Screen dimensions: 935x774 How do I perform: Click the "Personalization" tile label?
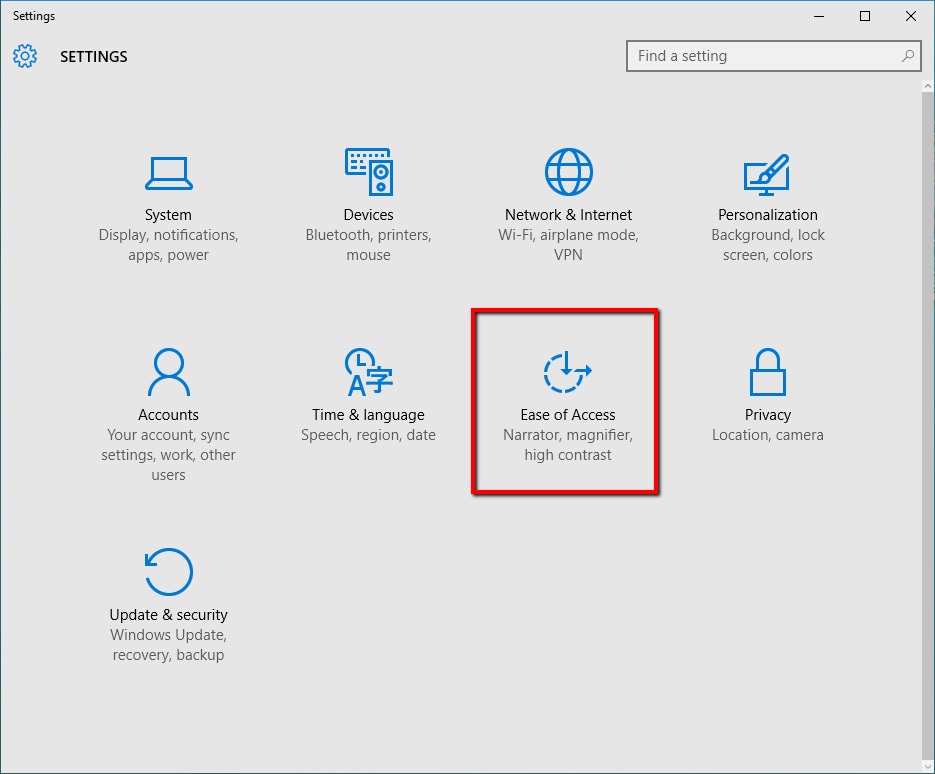pyautogui.click(x=767, y=215)
